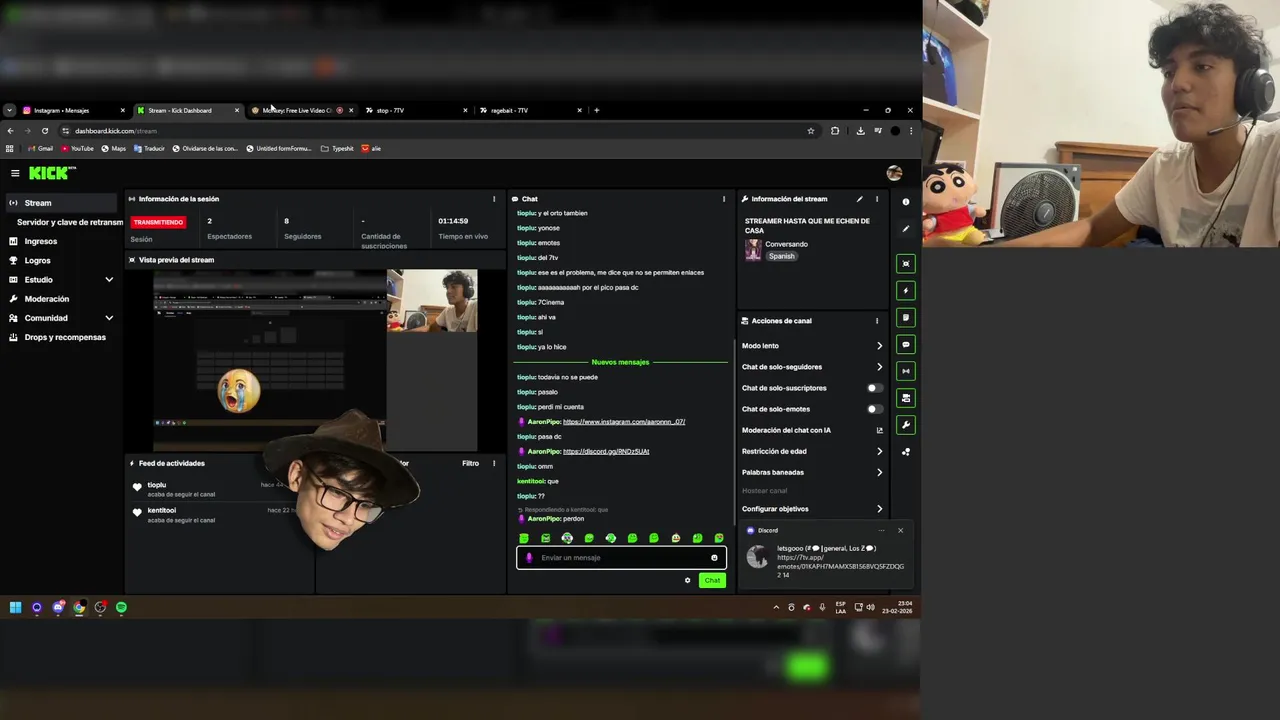Click the purple identity badge in input
The image size is (1280, 720).
[x=529, y=558]
